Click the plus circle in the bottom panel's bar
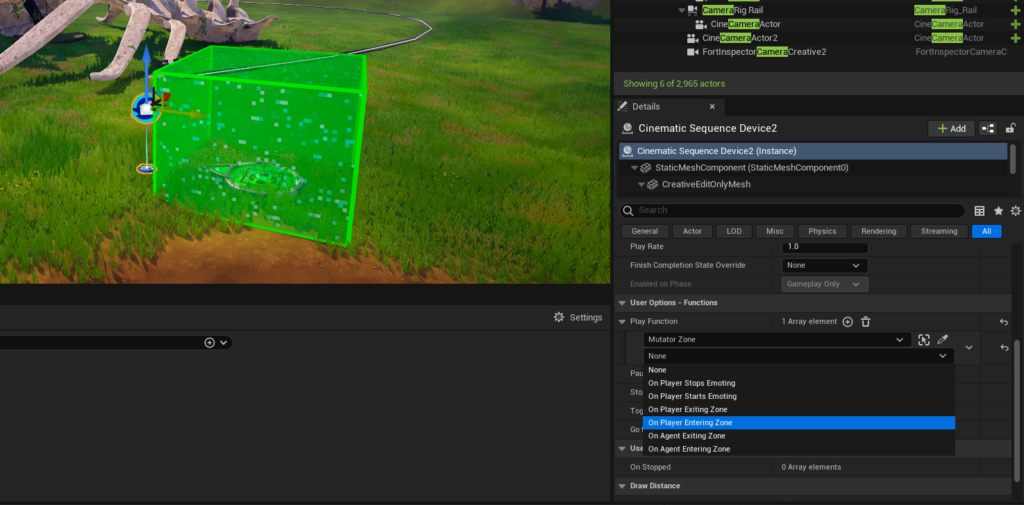 click(x=210, y=342)
